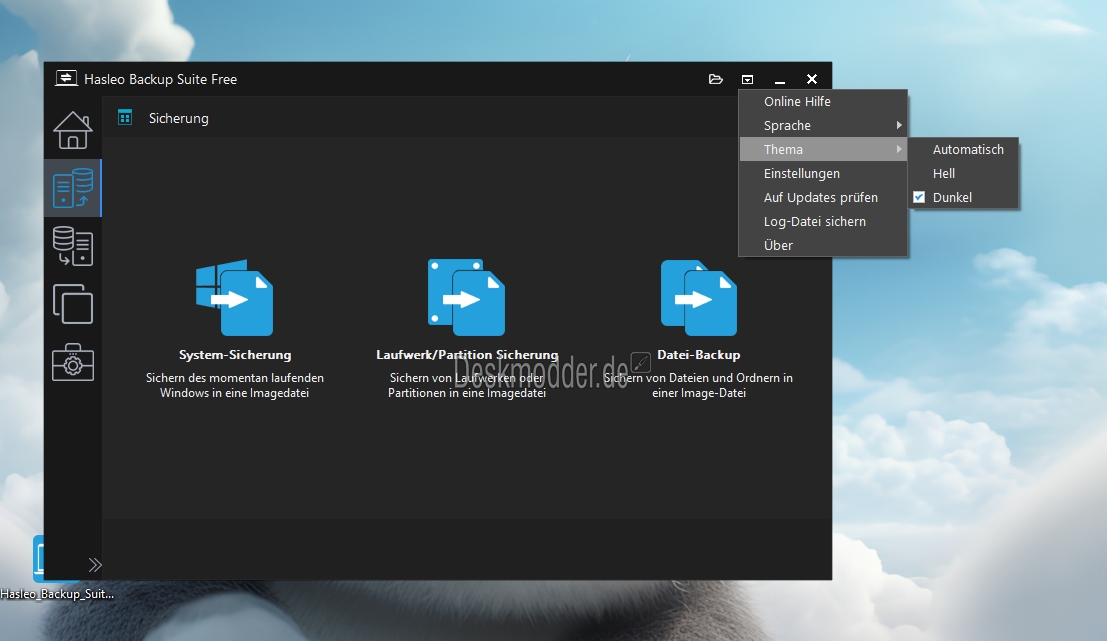Click the Thema submenu arrow
The width and height of the screenshot is (1107, 641).
[x=899, y=150]
